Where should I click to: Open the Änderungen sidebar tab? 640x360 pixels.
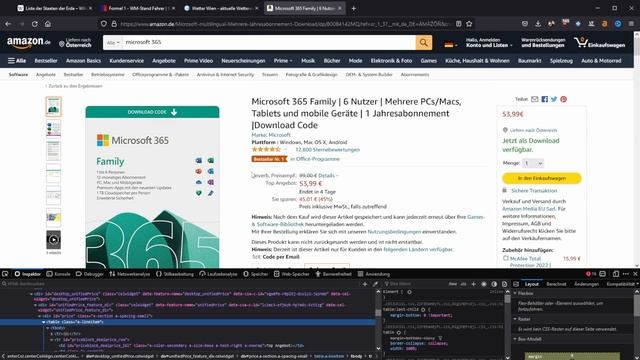tap(587, 284)
